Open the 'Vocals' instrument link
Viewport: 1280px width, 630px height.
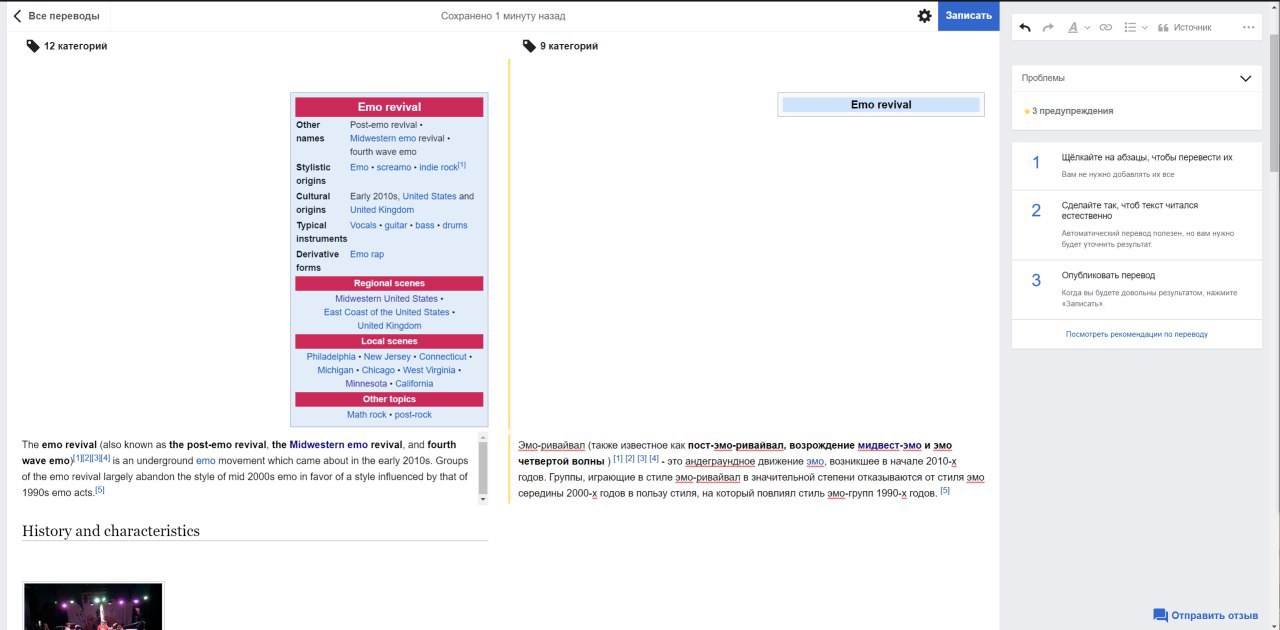(x=363, y=225)
